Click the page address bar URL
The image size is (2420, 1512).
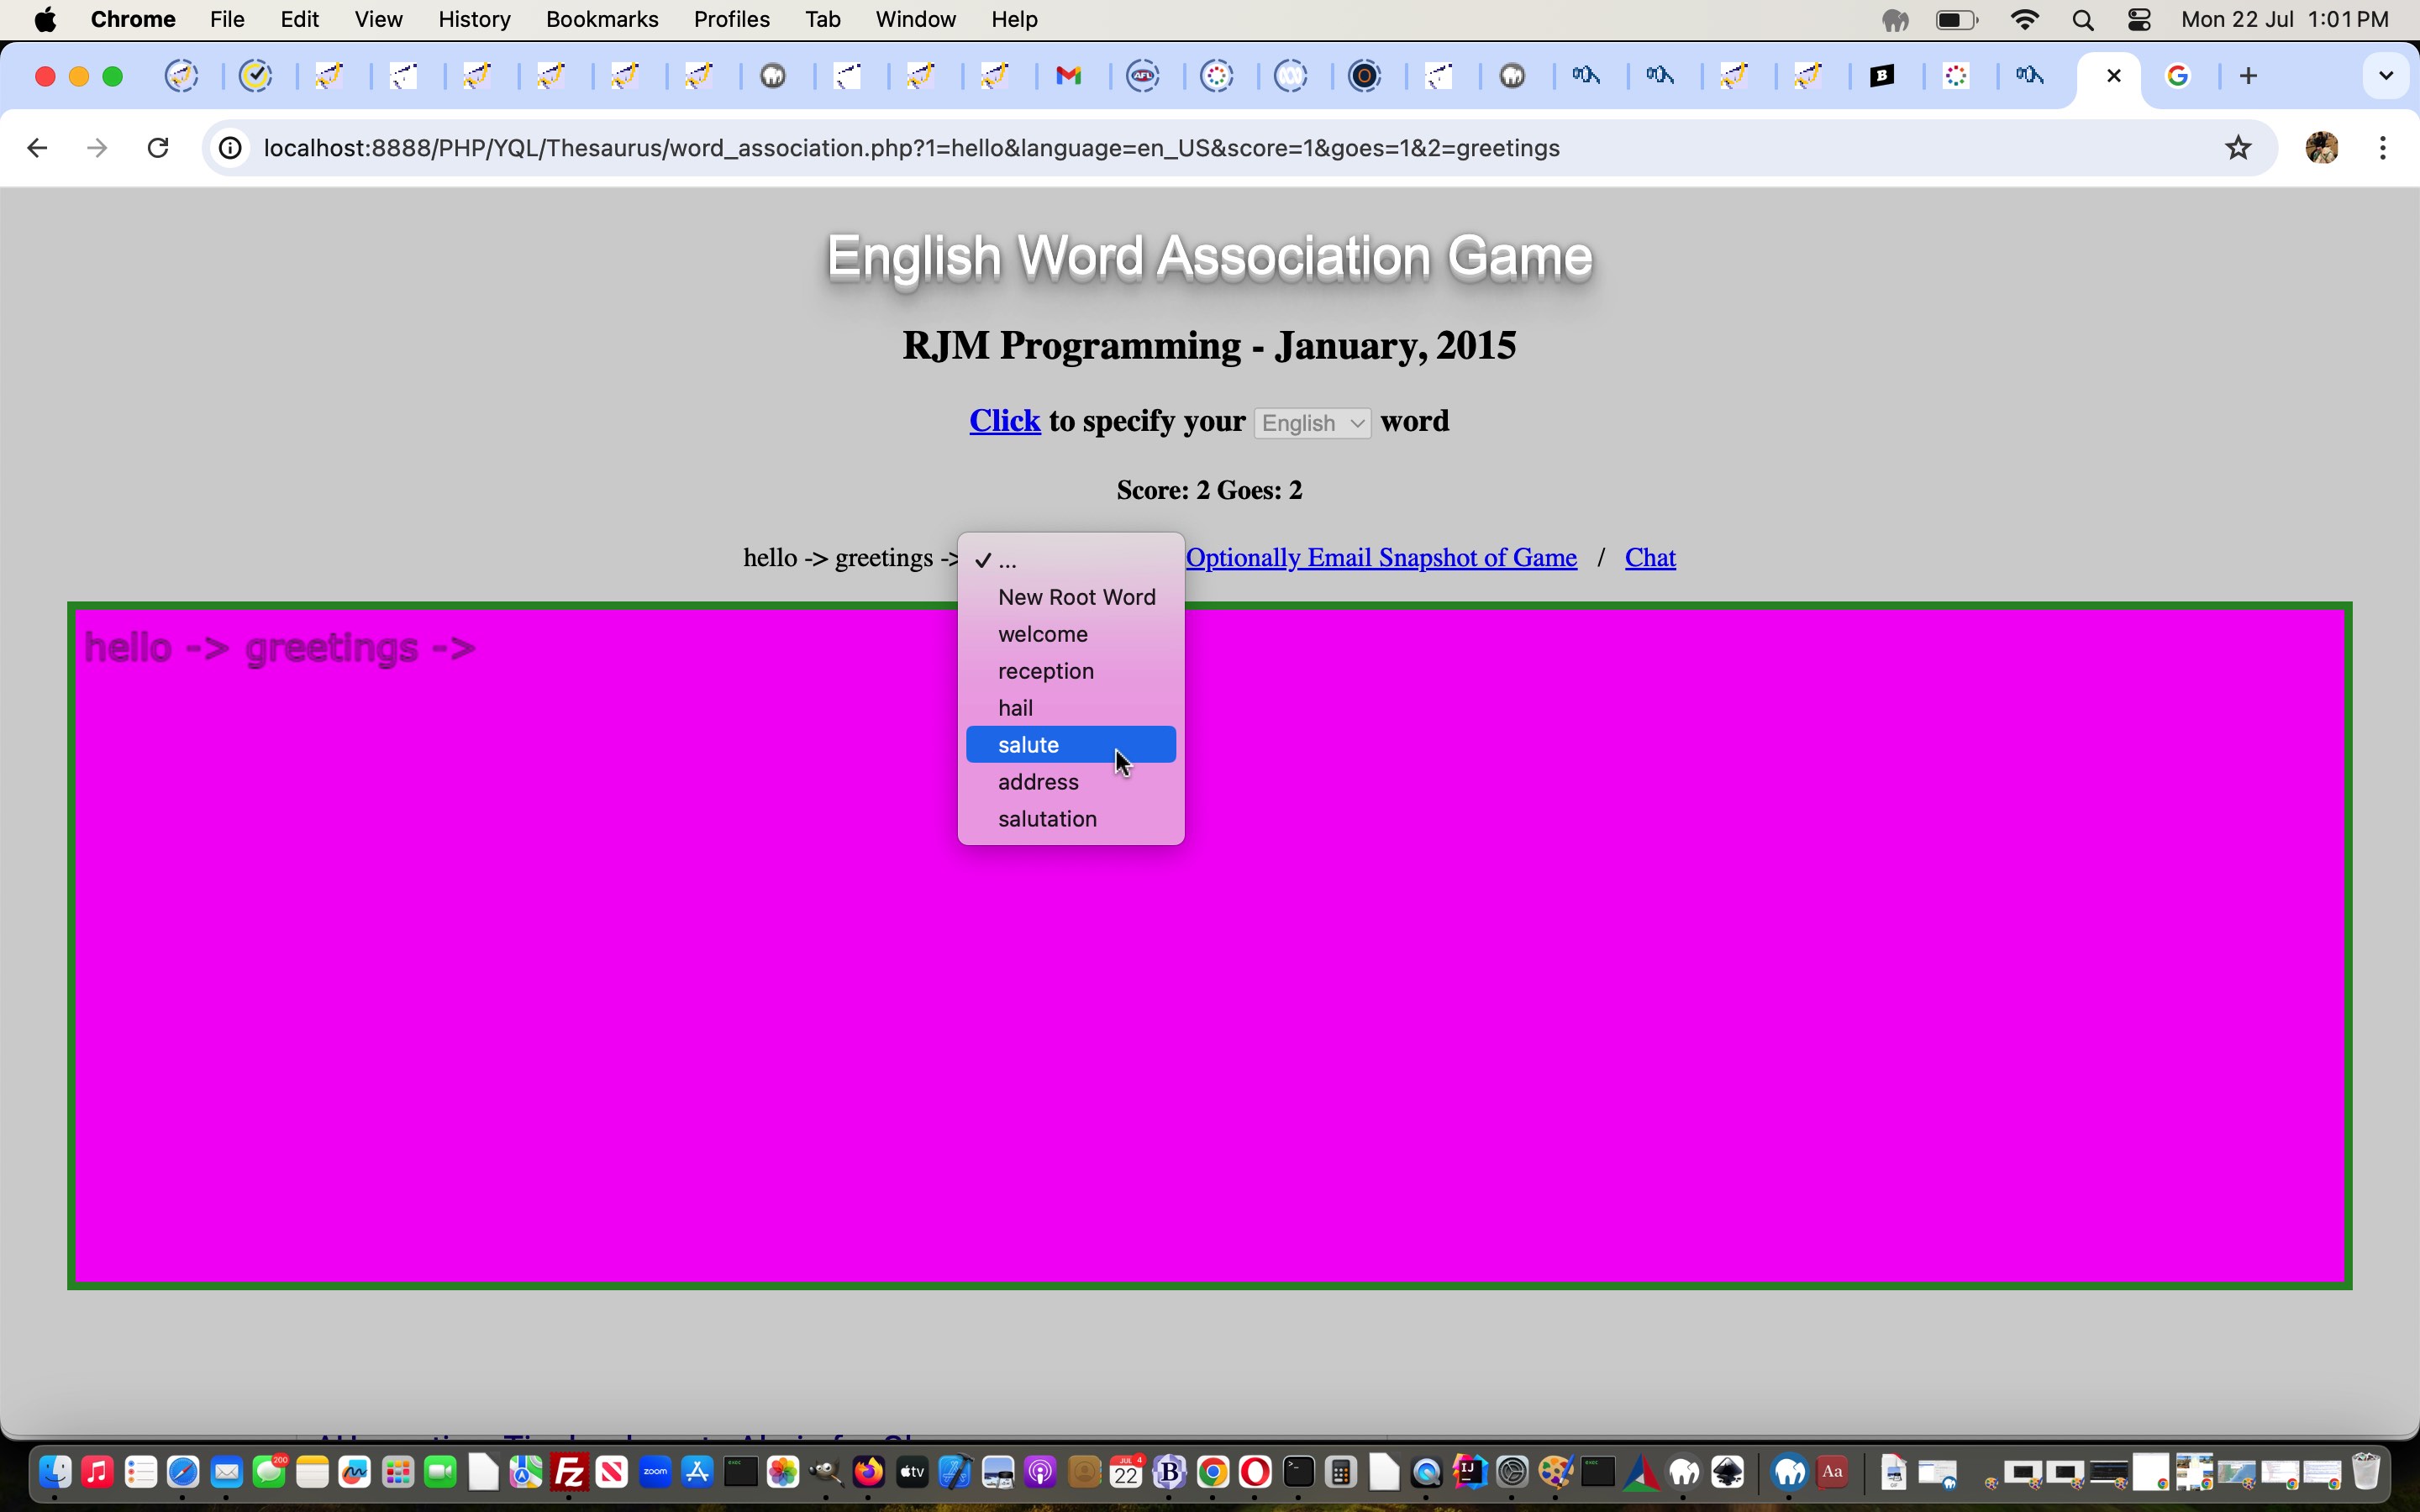tap(912, 148)
